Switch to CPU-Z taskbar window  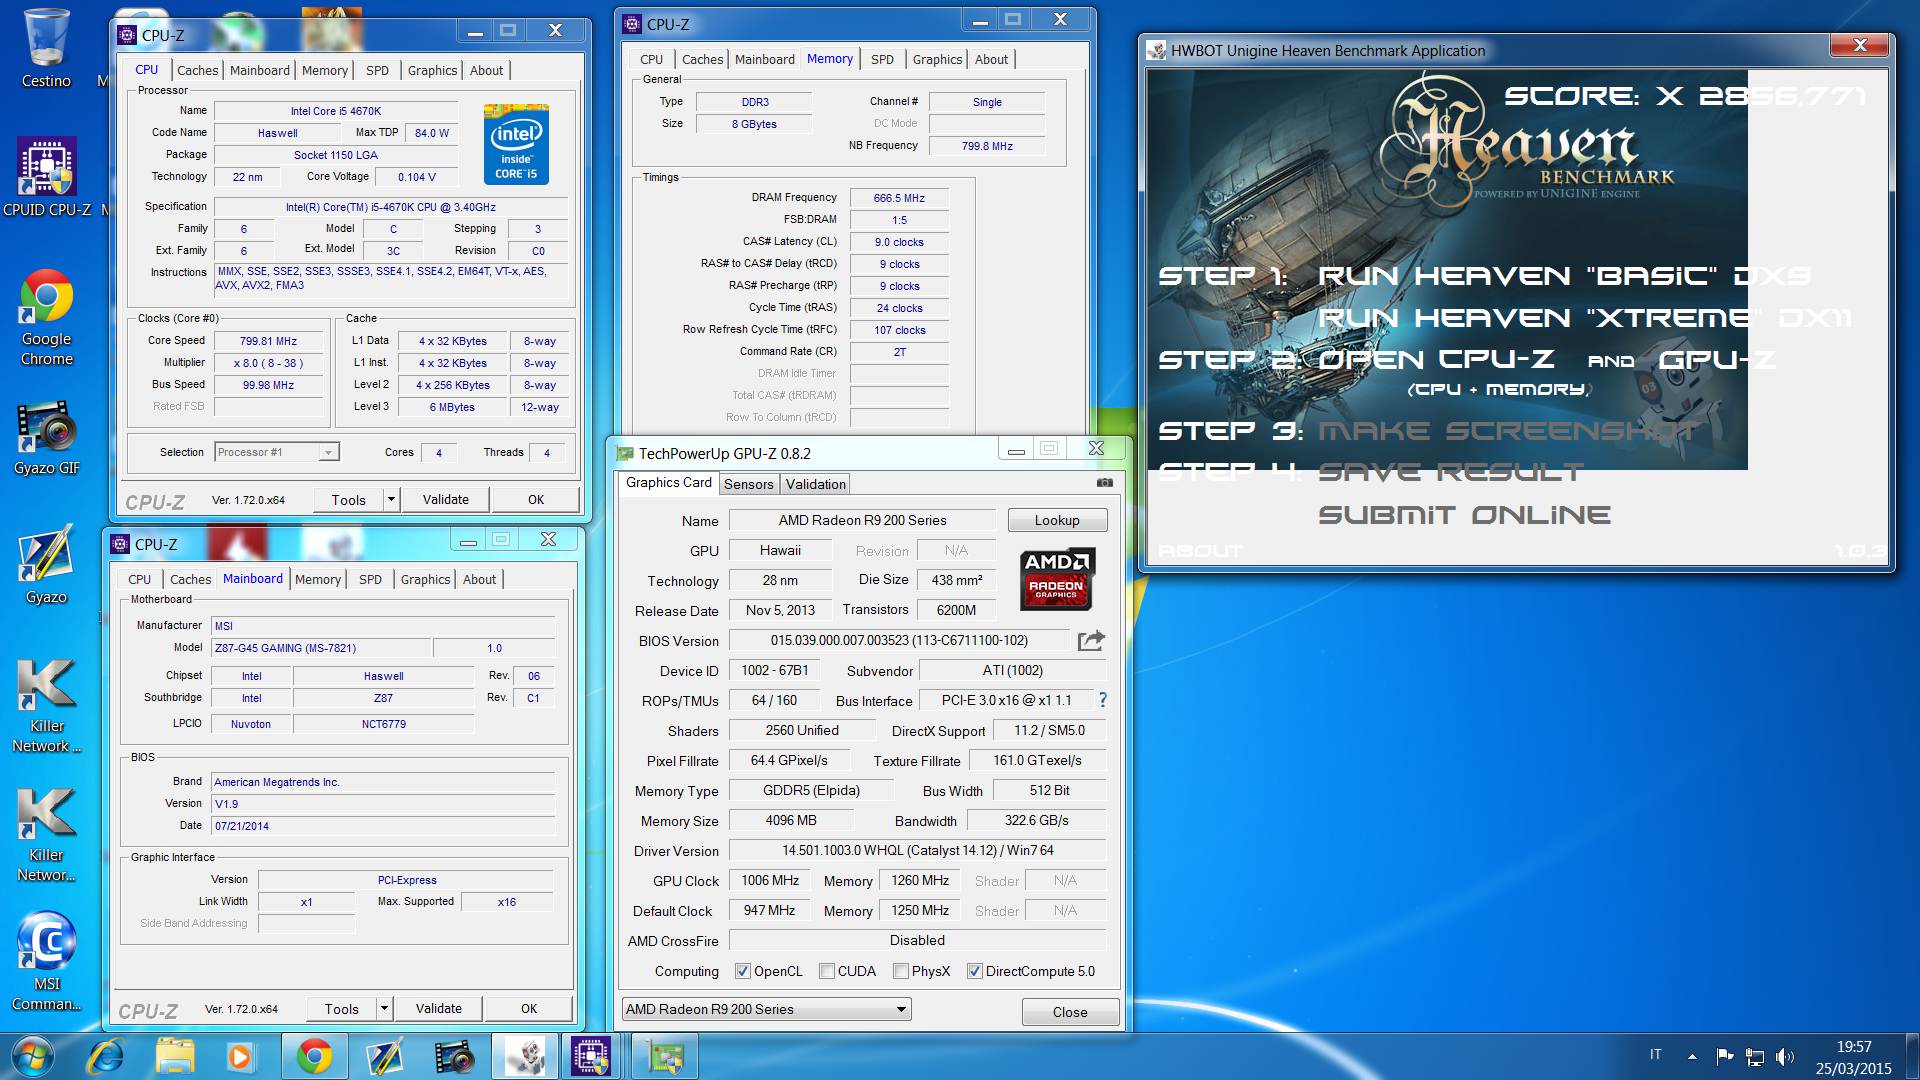pos(591,1057)
